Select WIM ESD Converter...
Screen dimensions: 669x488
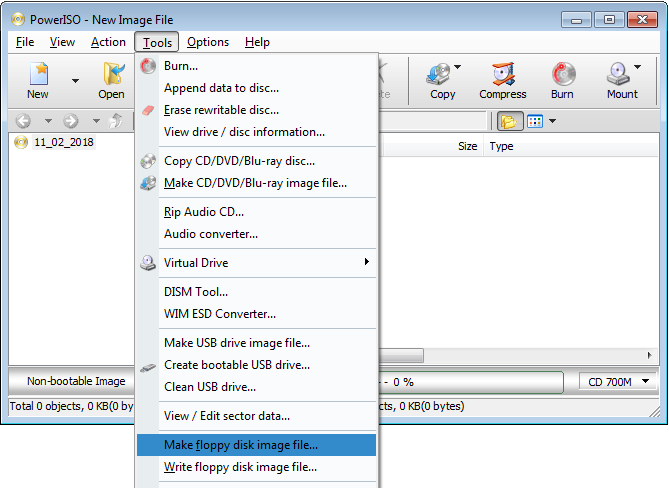tap(256, 314)
